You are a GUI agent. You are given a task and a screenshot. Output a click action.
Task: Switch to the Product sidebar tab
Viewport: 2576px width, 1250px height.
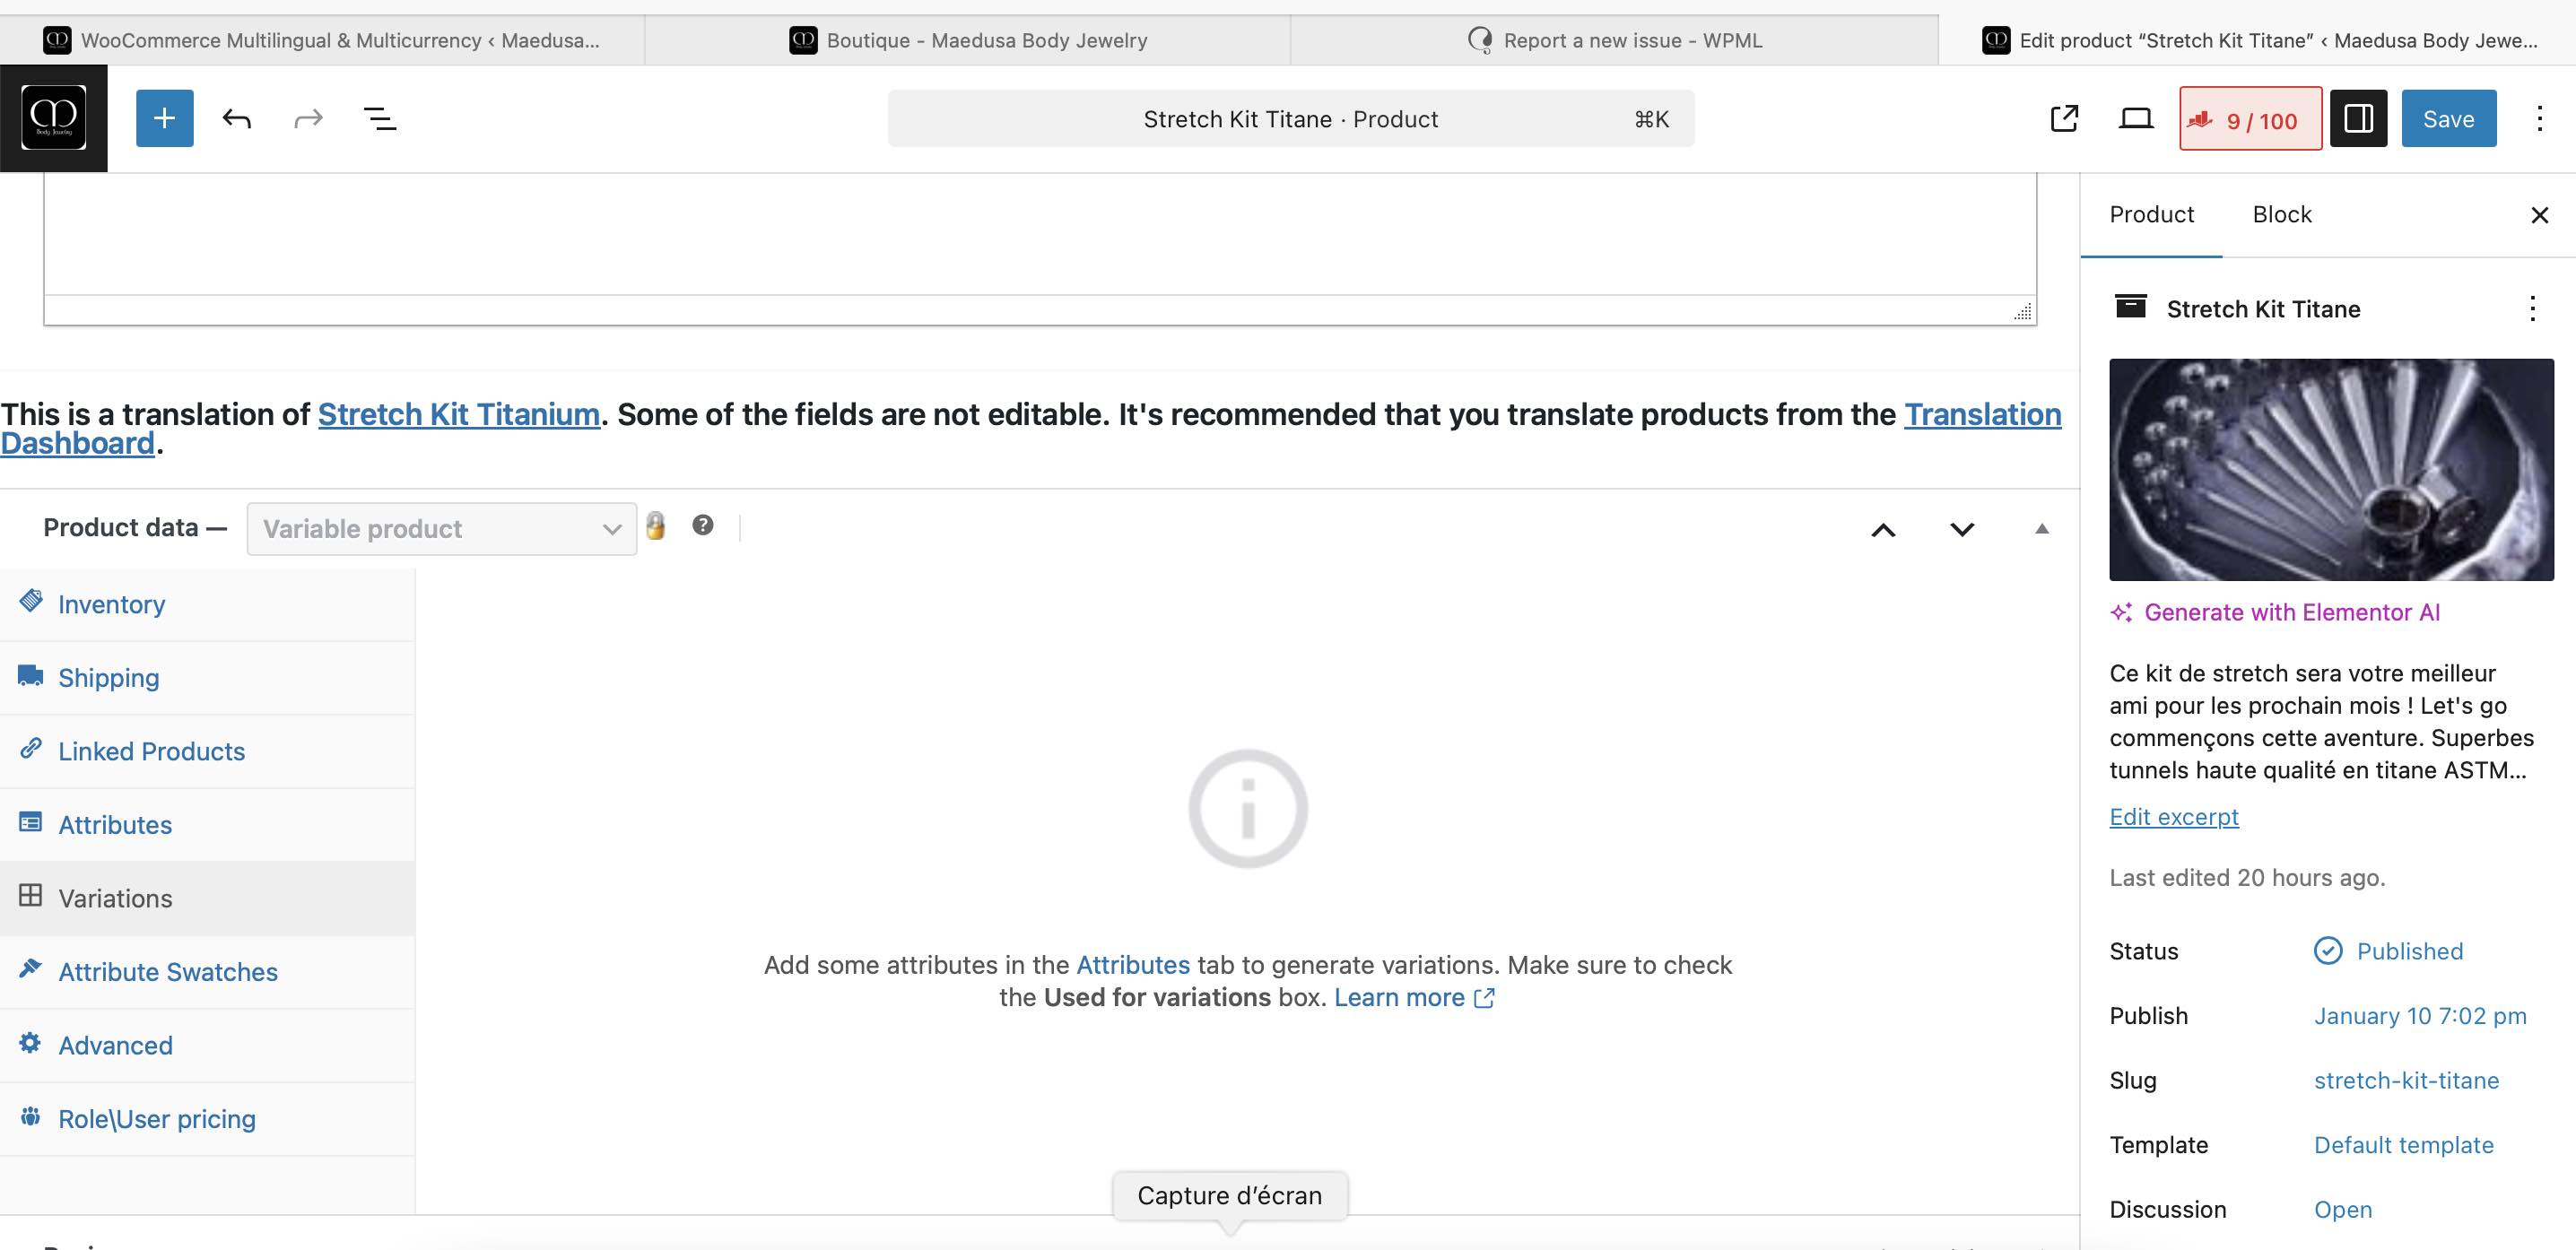[x=2151, y=215]
